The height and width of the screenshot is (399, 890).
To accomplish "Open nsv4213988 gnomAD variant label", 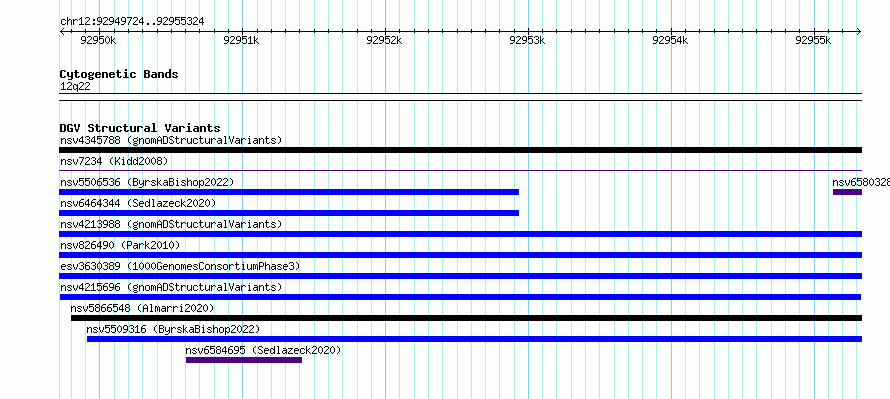I will pos(171,224).
